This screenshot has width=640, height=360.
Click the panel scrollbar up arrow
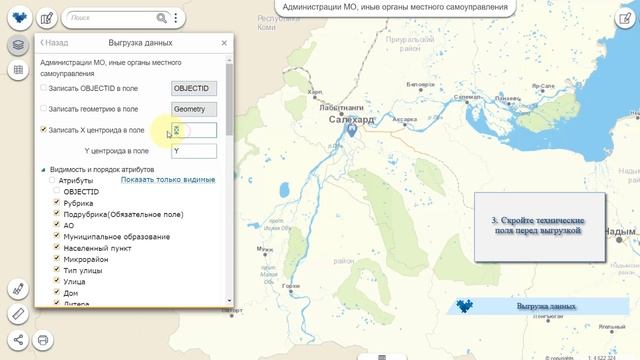pyautogui.click(x=229, y=60)
